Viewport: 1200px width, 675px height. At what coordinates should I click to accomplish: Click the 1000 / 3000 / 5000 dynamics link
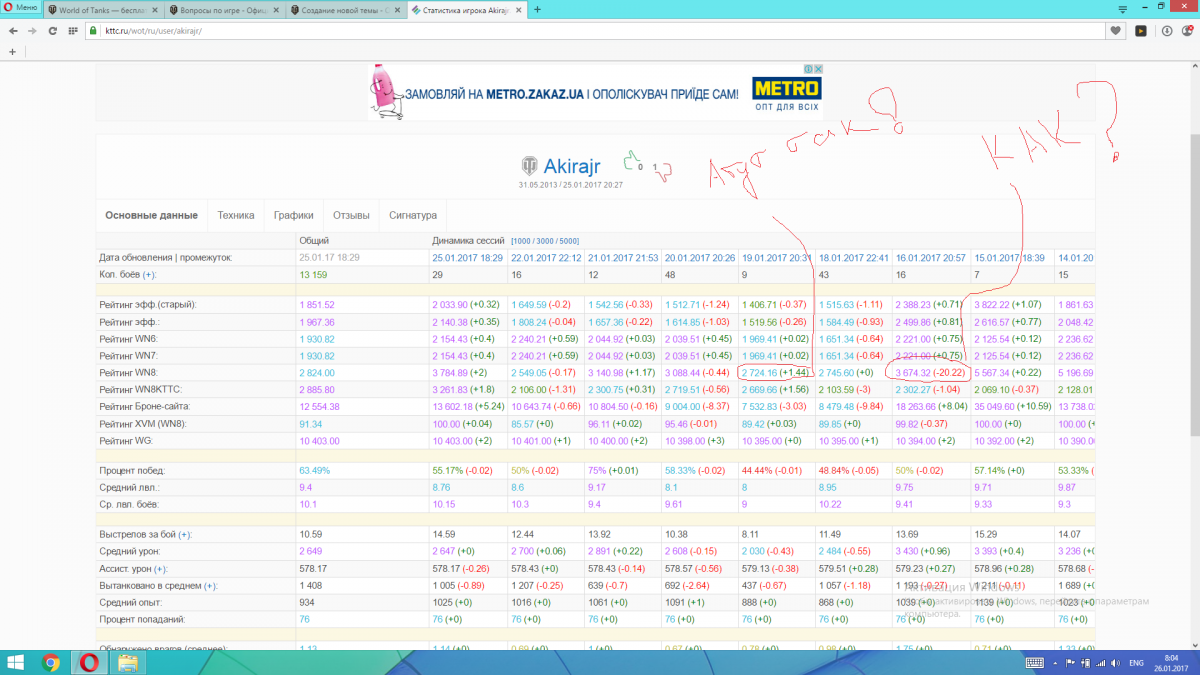[544, 241]
